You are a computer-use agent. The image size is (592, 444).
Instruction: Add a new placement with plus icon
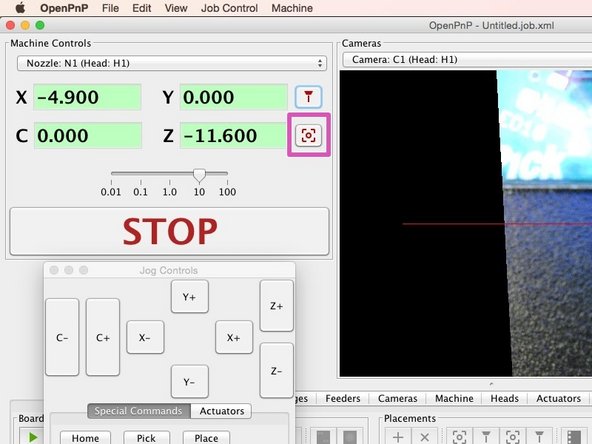click(x=398, y=437)
